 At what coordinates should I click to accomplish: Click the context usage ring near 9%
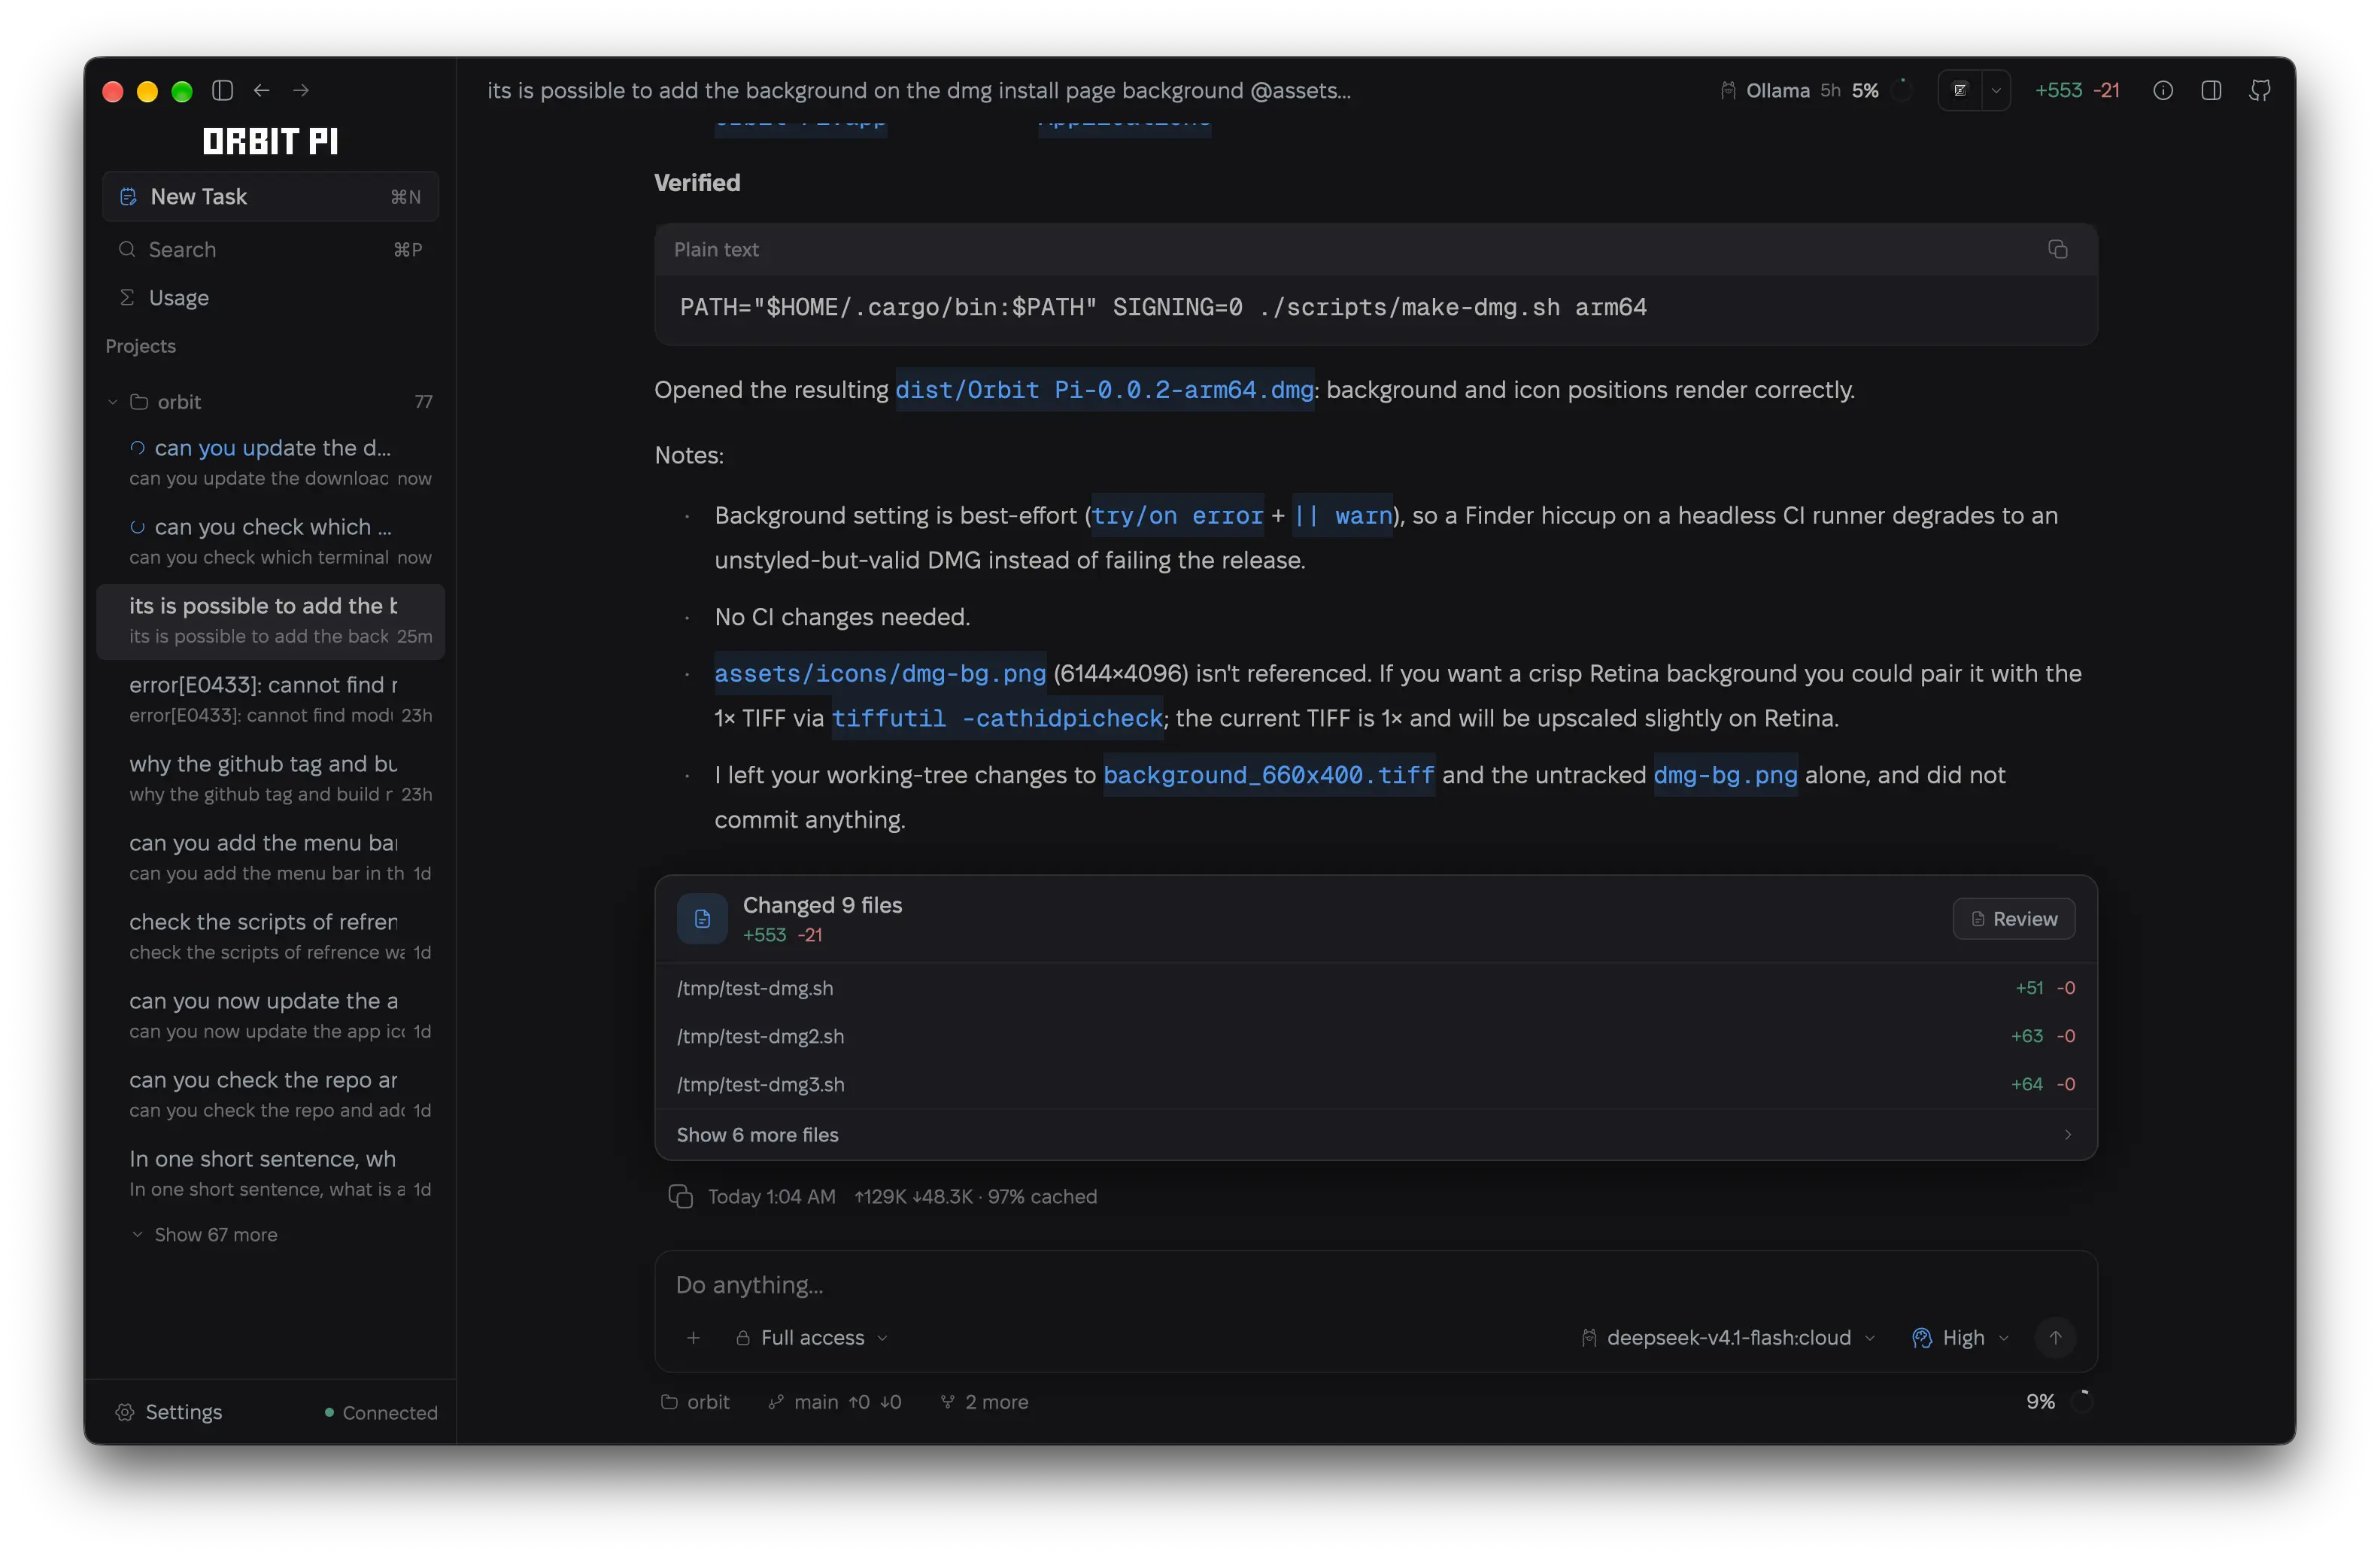pyautogui.click(x=2083, y=1402)
